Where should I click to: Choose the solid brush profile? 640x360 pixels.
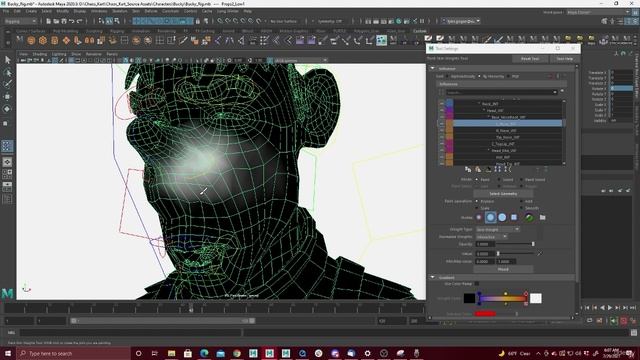pyautogui.click(x=502, y=218)
